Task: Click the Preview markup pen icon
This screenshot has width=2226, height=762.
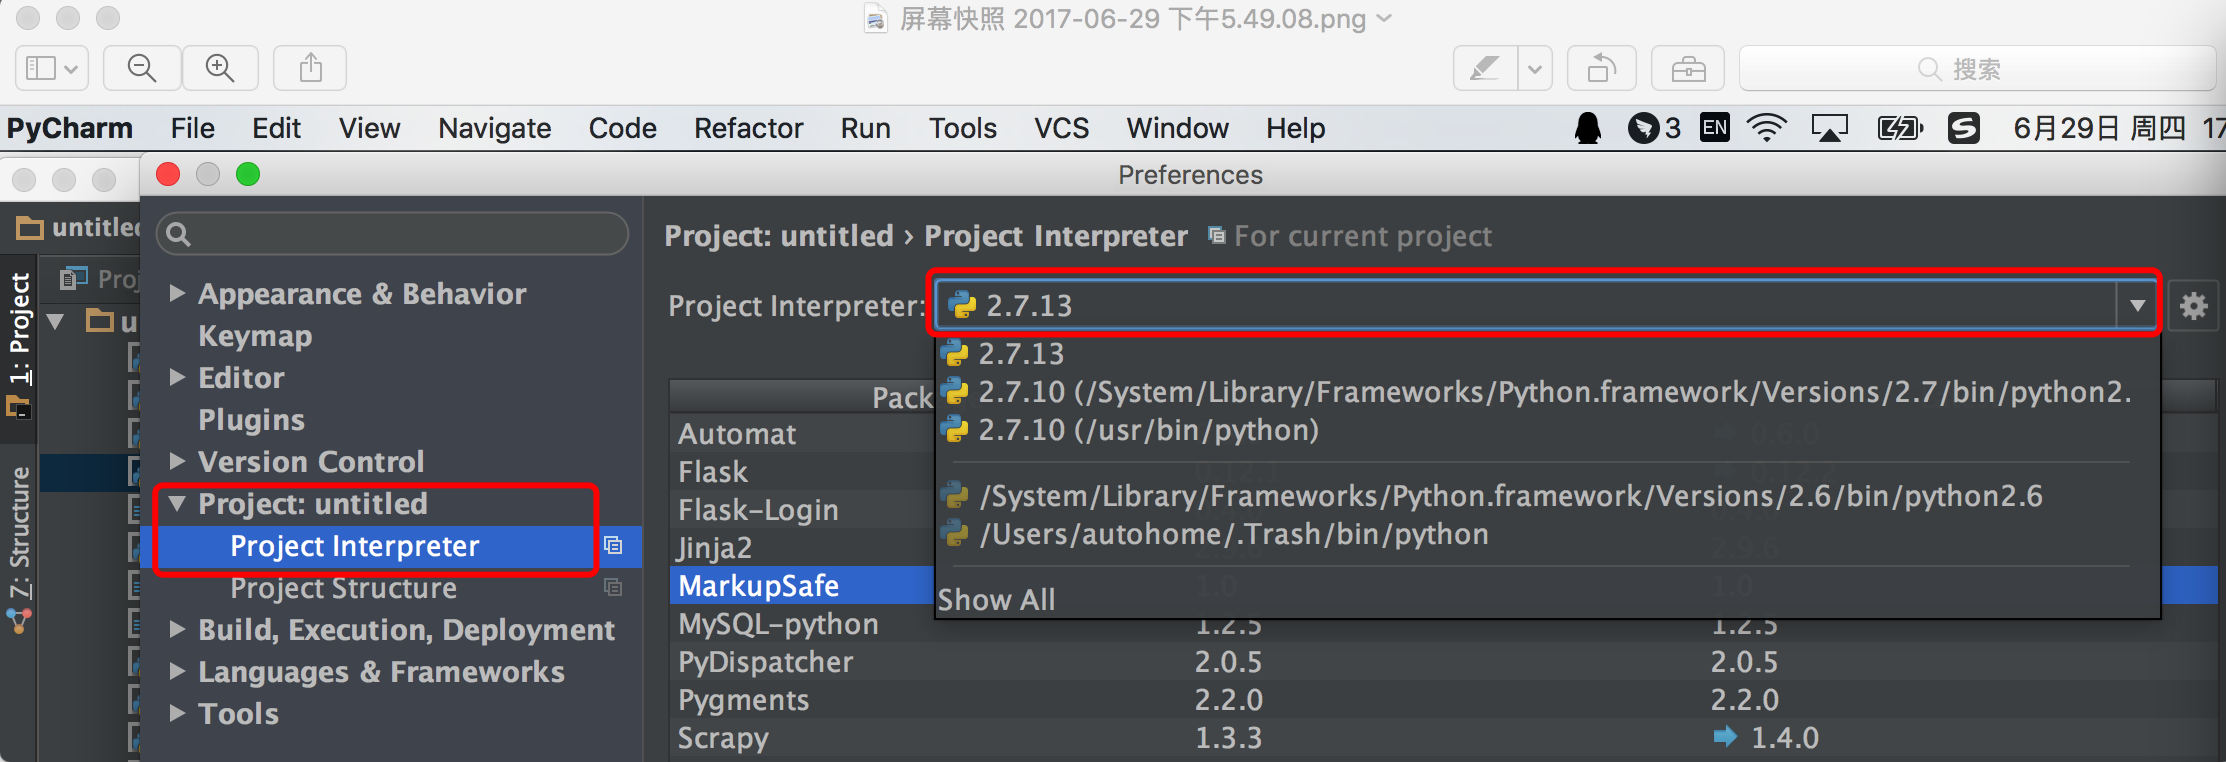Action: pyautogui.click(x=1485, y=69)
